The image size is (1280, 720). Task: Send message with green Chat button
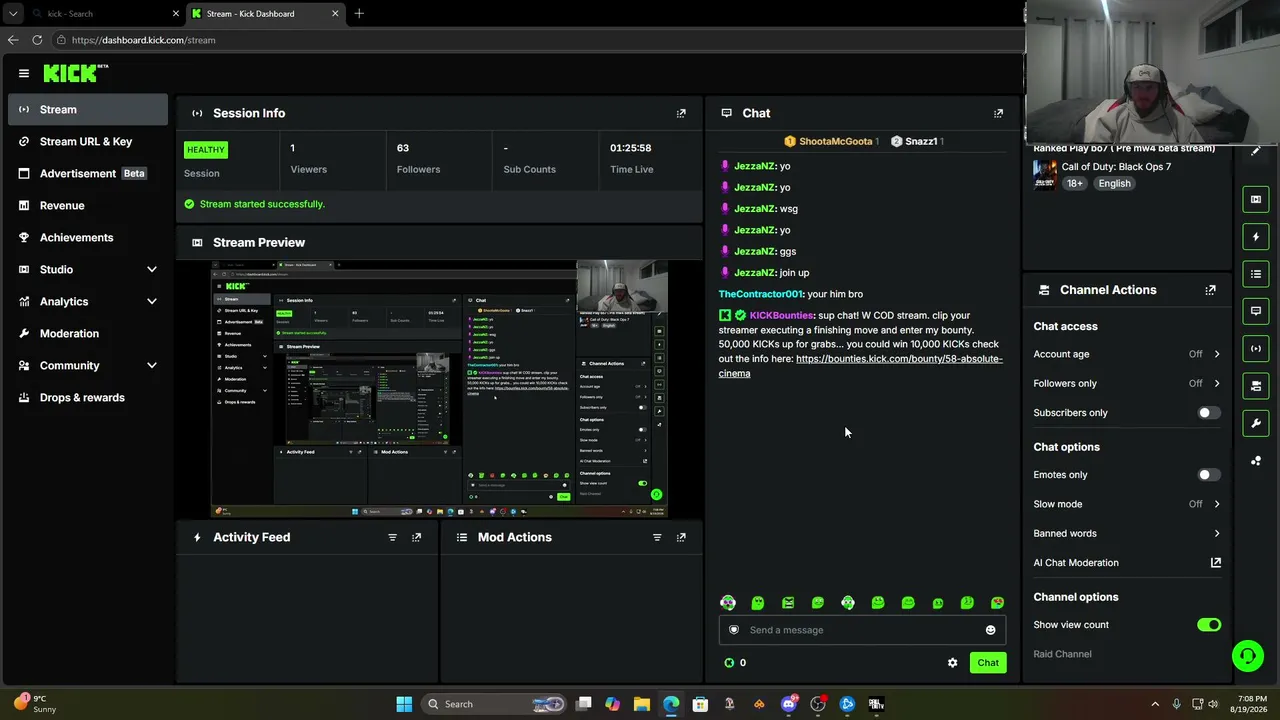pos(988,663)
